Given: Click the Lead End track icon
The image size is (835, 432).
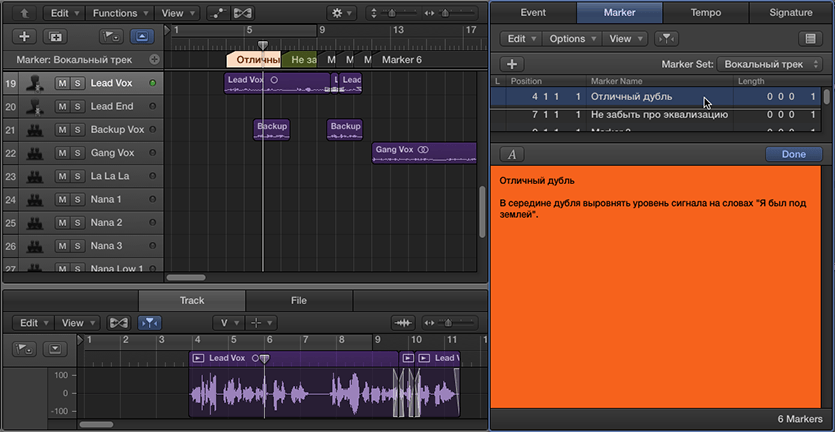Looking at the screenshot, I should 36,107.
